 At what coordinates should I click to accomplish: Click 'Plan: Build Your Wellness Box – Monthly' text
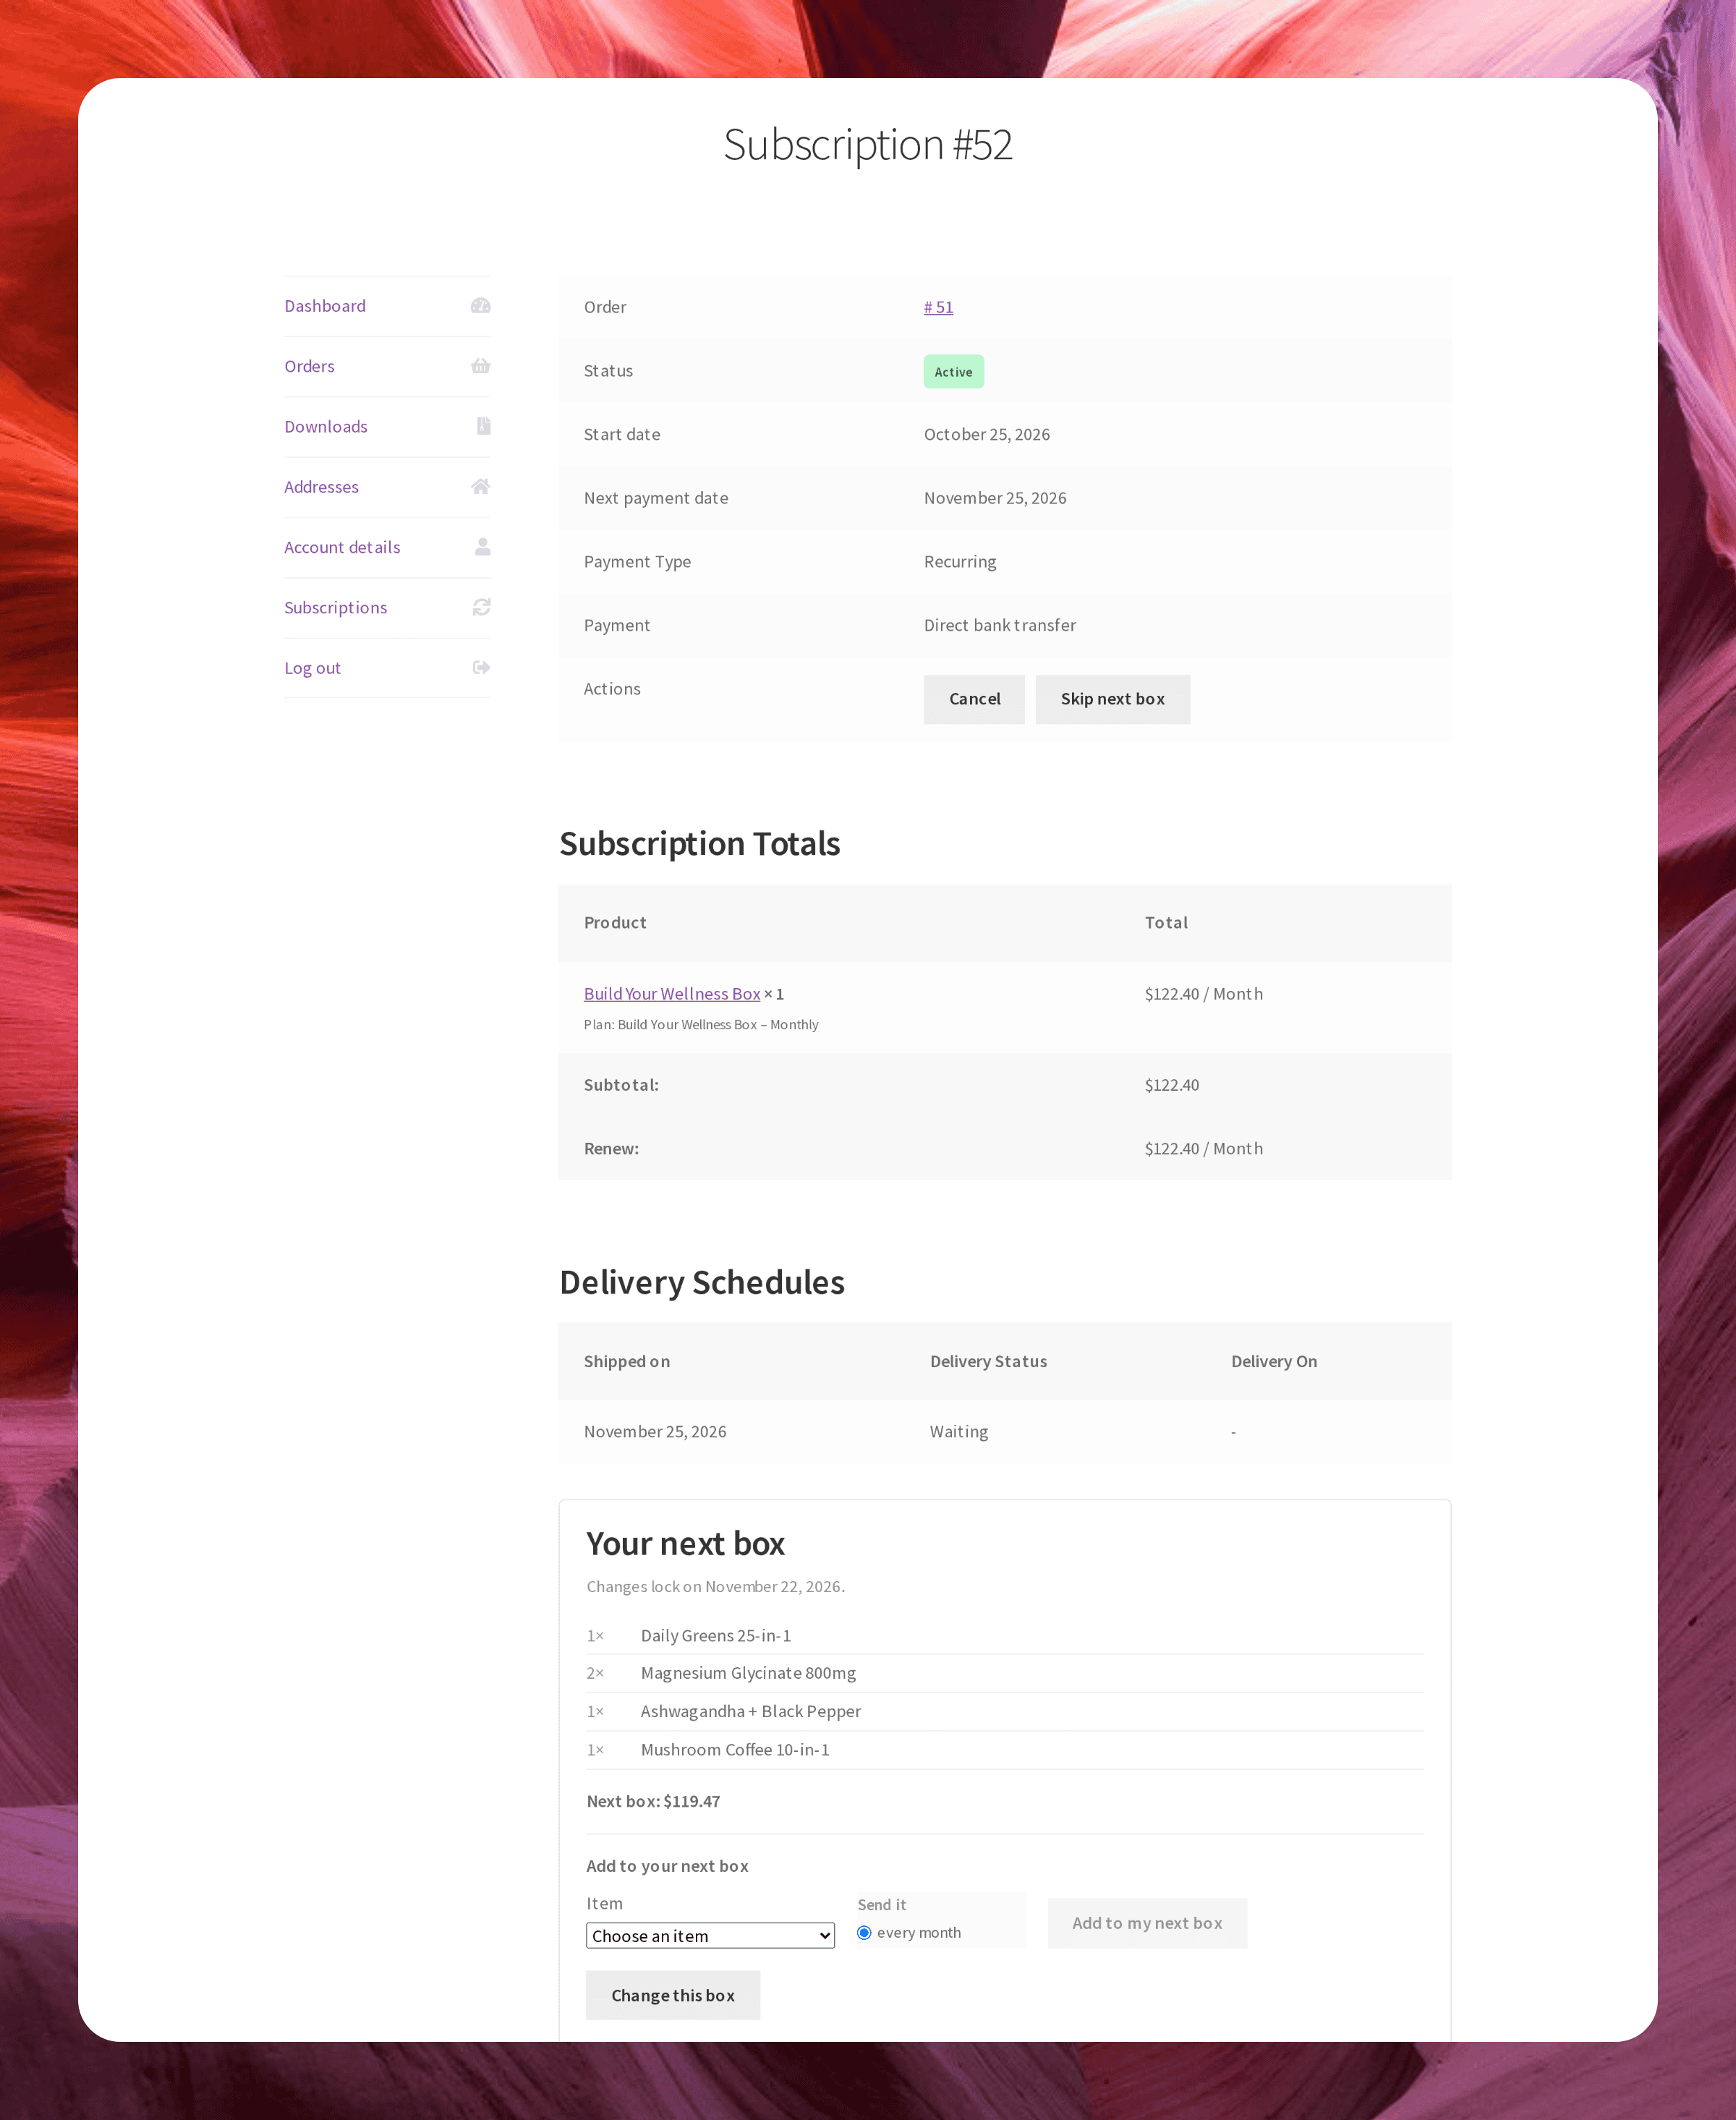click(x=701, y=1025)
